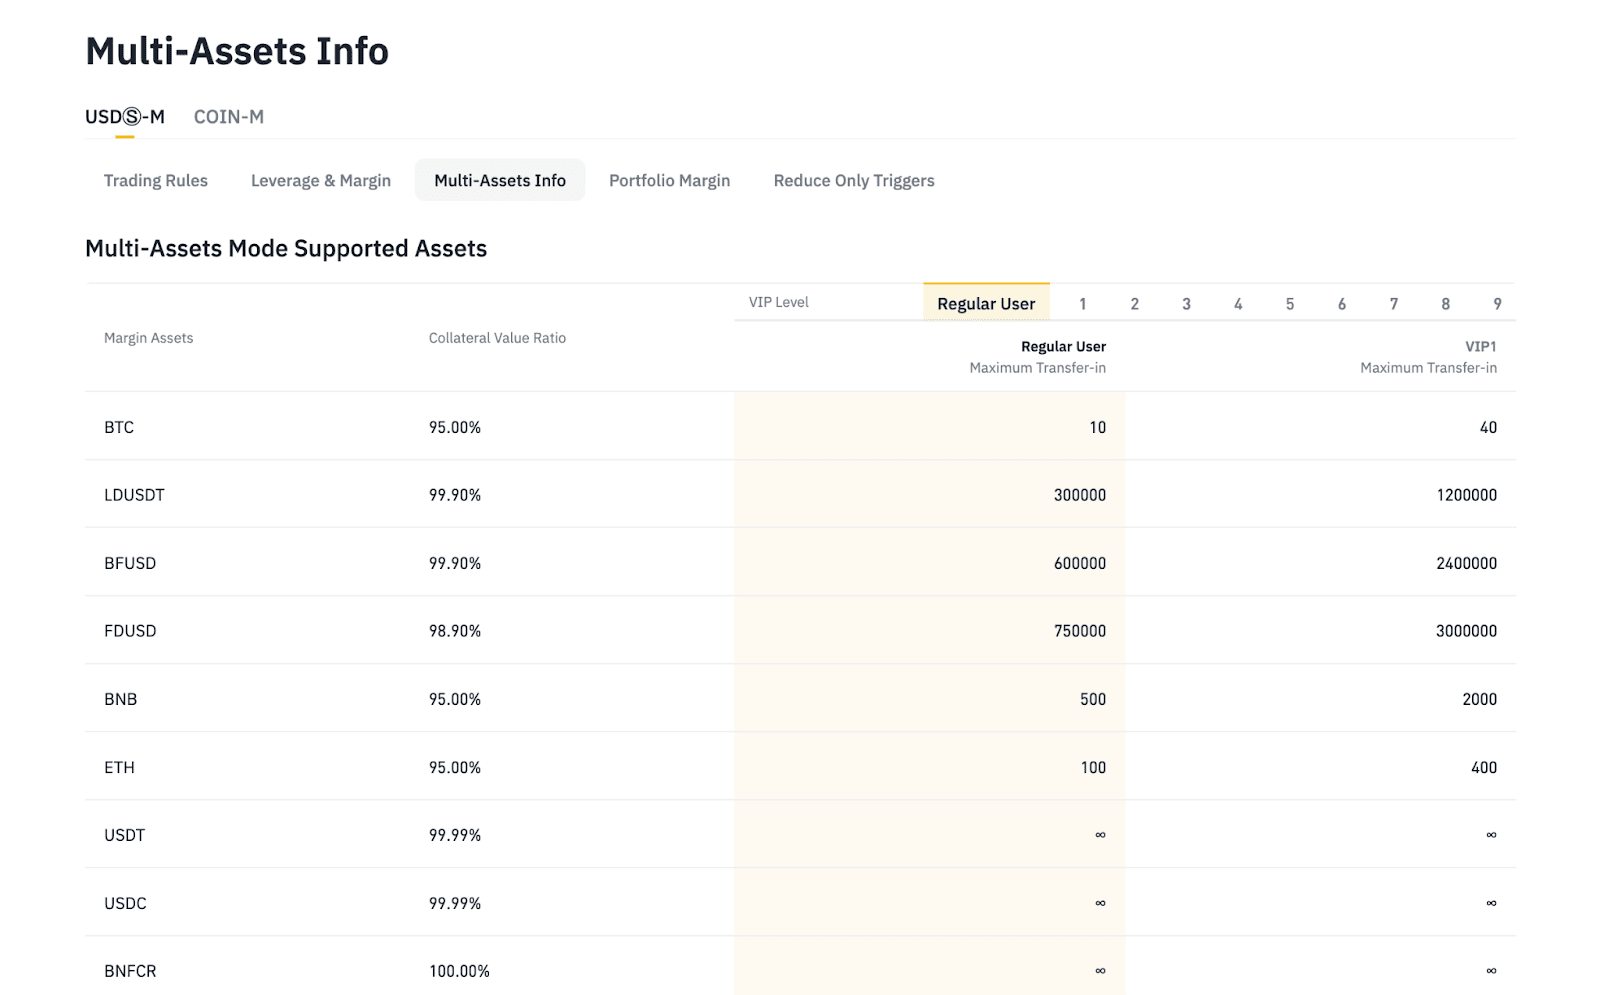Select the Multi-Assets Info tab
Image resolution: width=1600 pixels, height=995 pixels.
coord(499,180)
